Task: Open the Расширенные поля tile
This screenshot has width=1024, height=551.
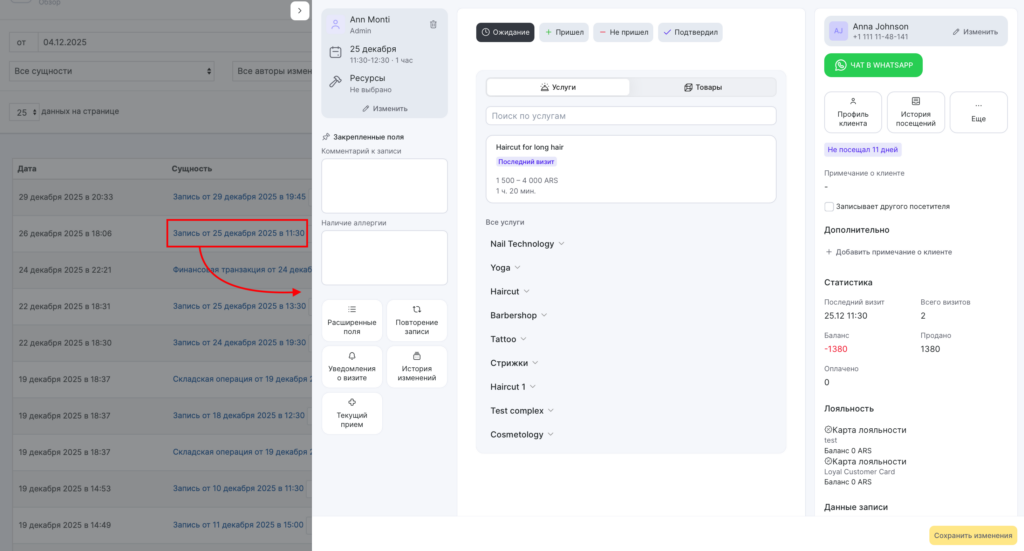Action: pyautogui.click(x=352, y=320)
